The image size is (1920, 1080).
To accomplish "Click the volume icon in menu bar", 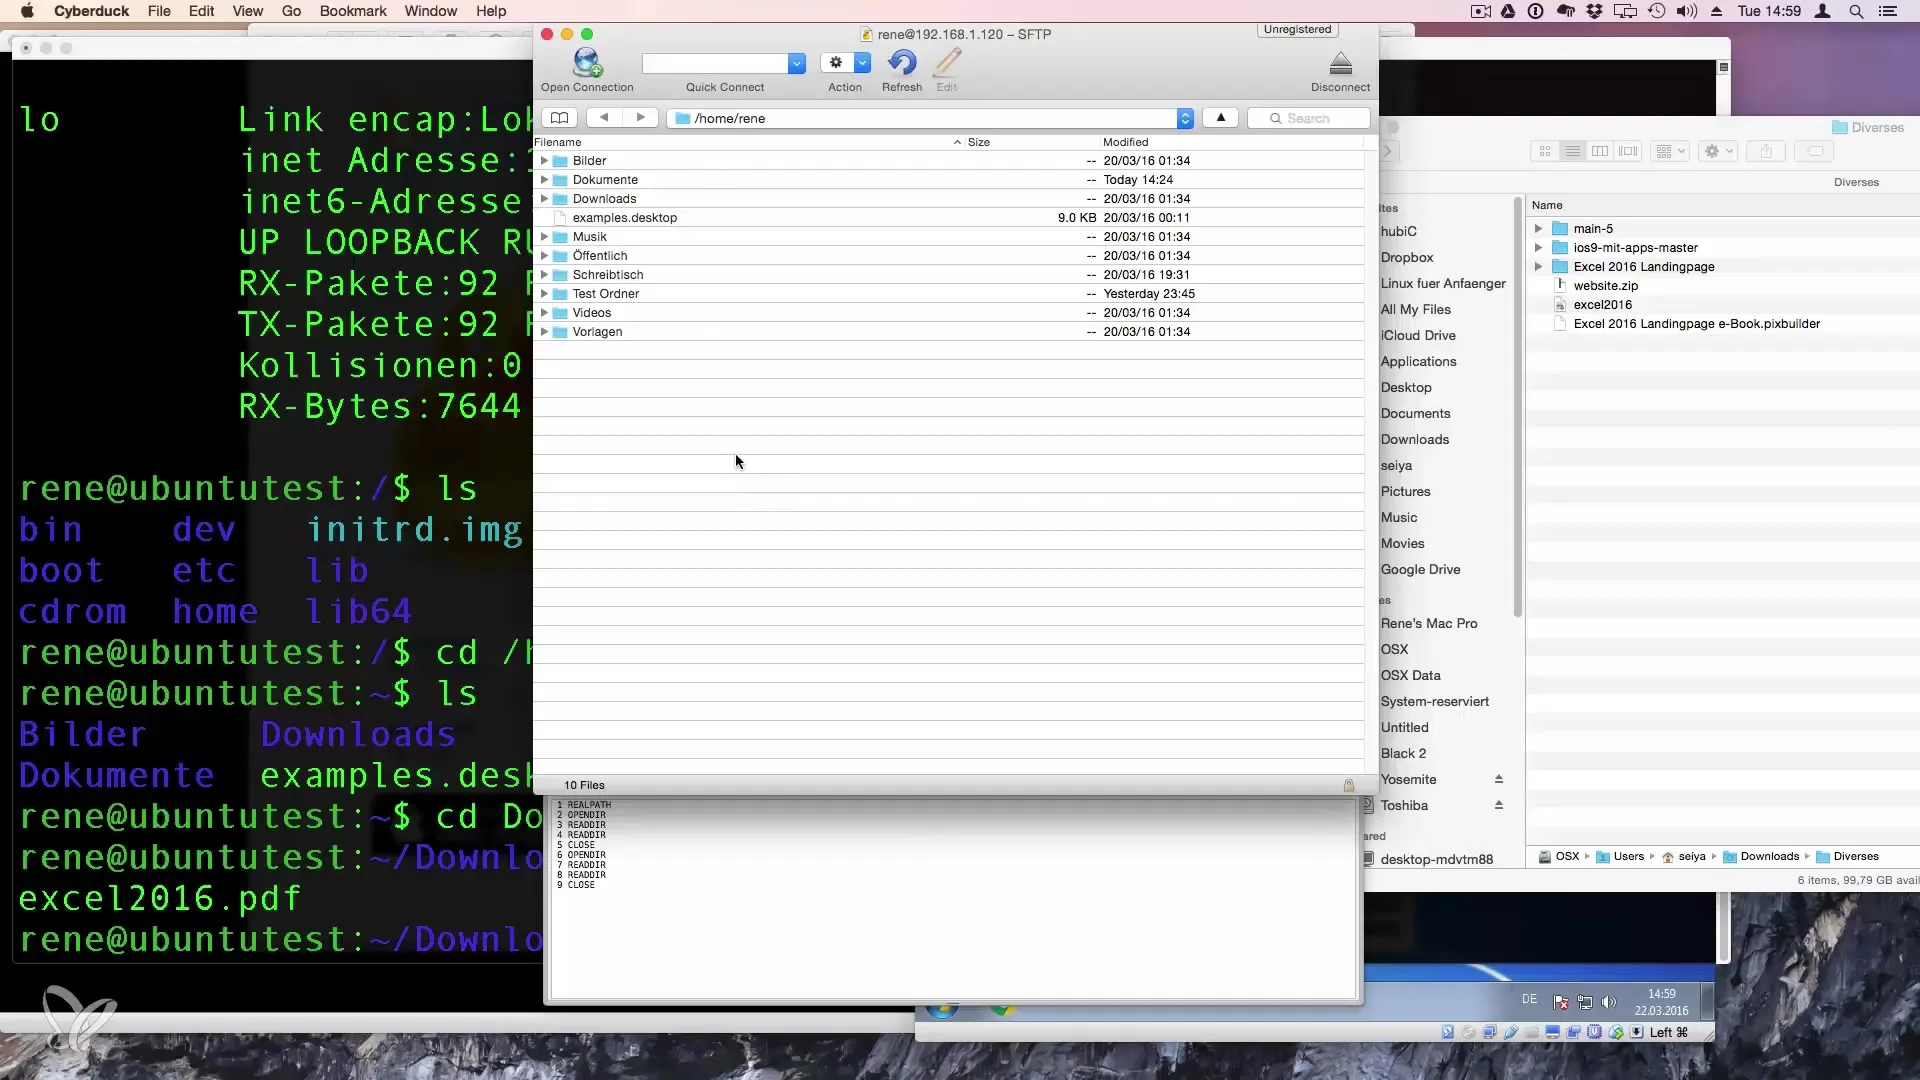I will (1687, 11).
